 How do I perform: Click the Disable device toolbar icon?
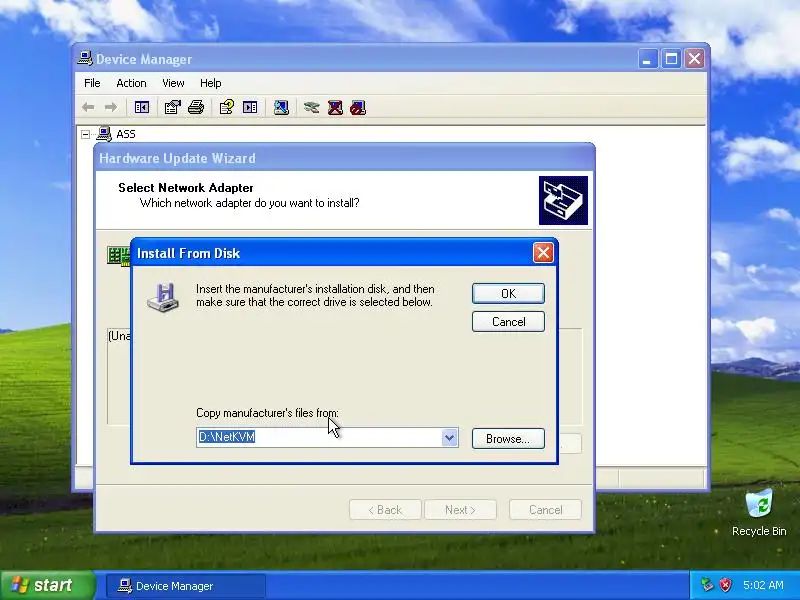point(358,107)
